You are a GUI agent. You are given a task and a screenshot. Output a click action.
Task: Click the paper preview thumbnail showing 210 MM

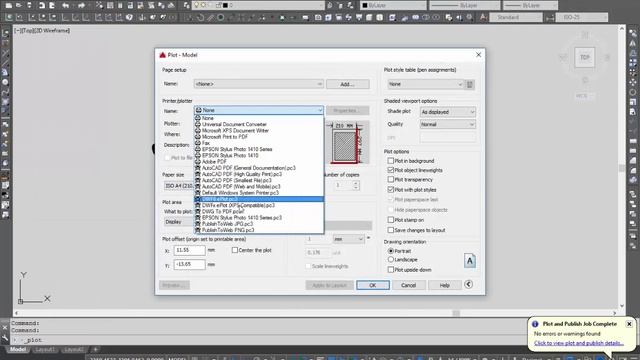(347, 142)
